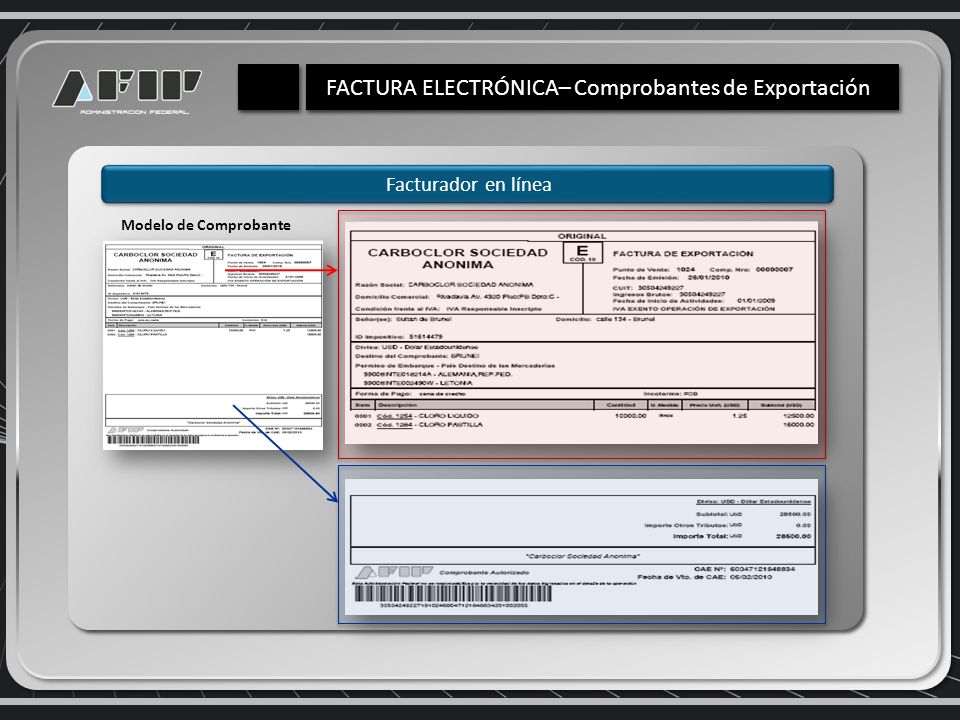Screen dimensions: 960x720
Task: Click the 'ALEMANIA,REP.FED.' shipping permit line
Action: (437, 374)
